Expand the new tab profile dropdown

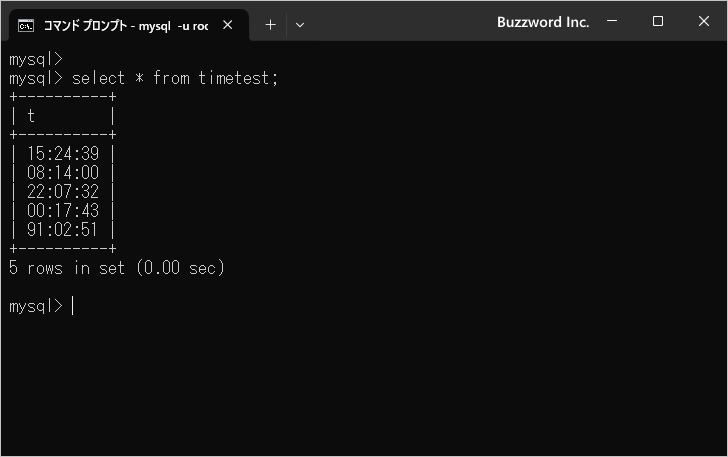300,25
